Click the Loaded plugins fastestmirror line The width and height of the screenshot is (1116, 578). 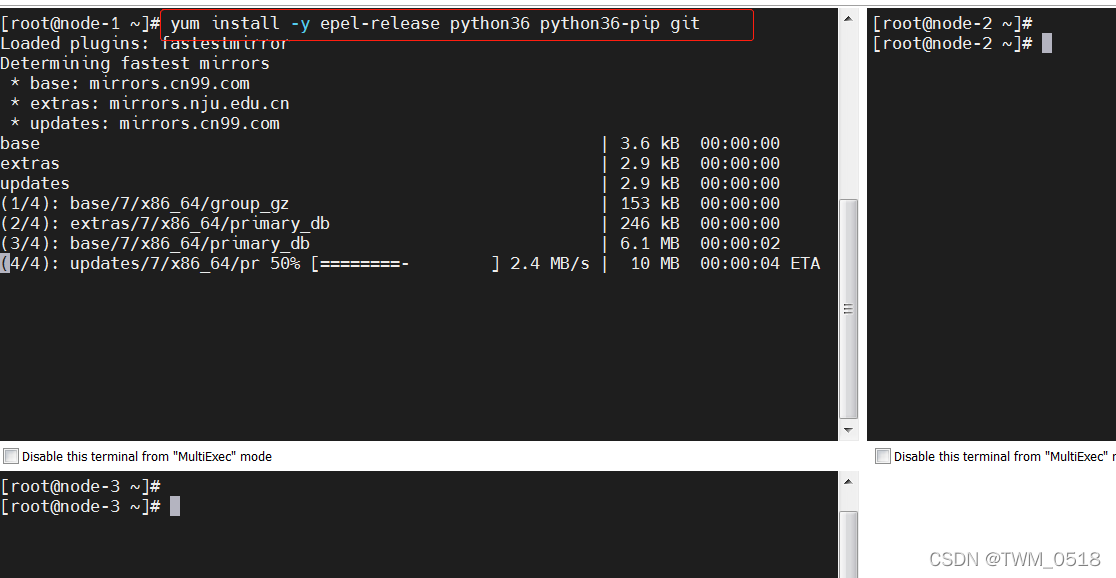[x=145, y=43]
